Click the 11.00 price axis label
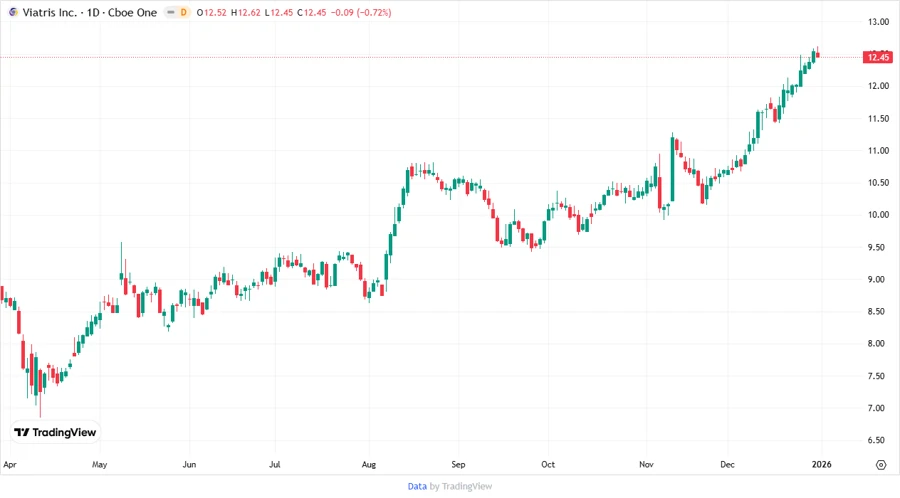 (x=878, y=150)
